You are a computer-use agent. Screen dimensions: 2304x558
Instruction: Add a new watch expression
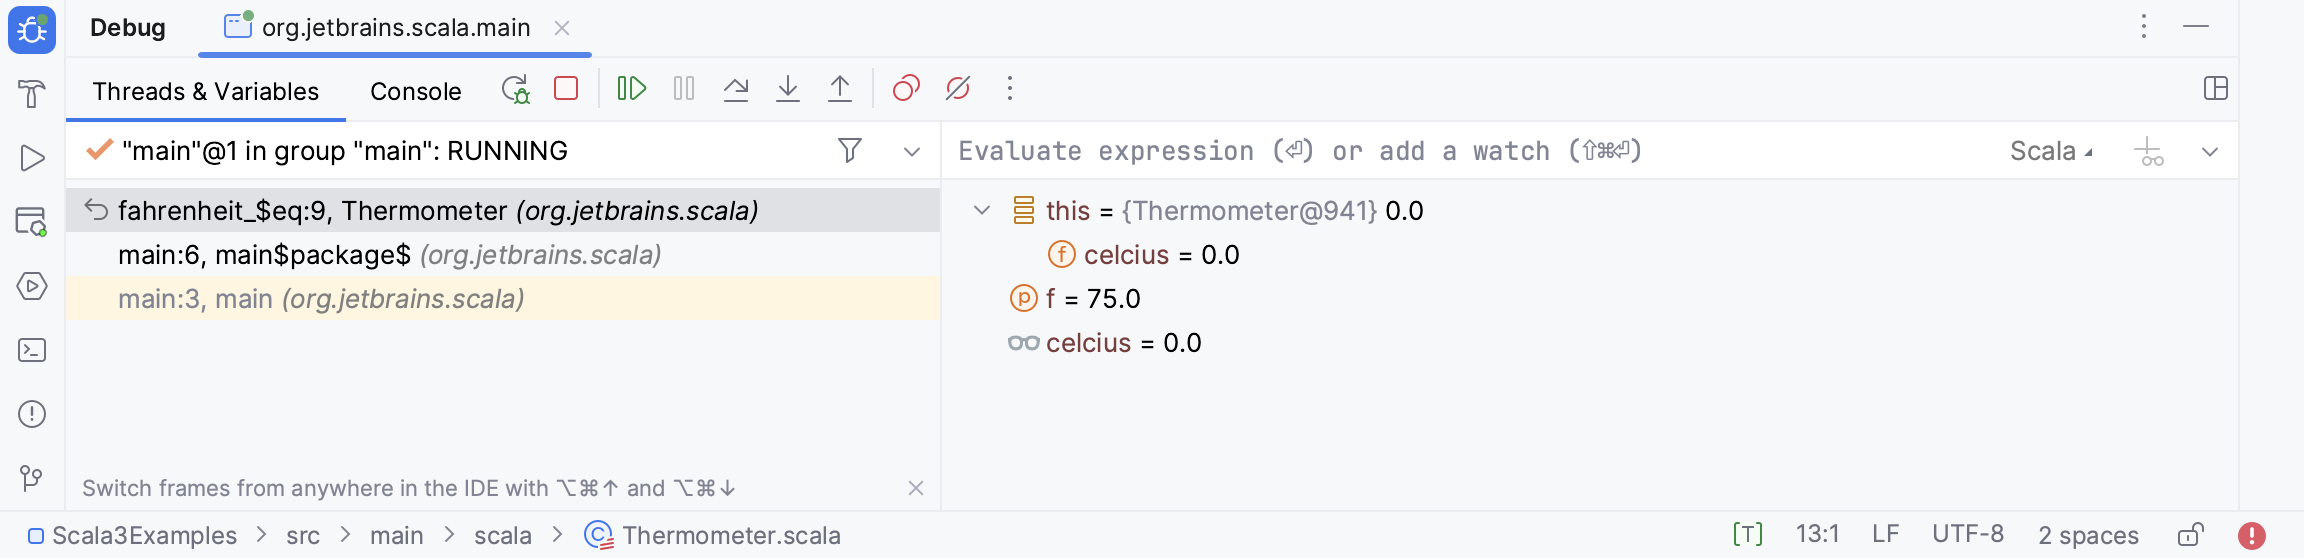pos(2148,152)
